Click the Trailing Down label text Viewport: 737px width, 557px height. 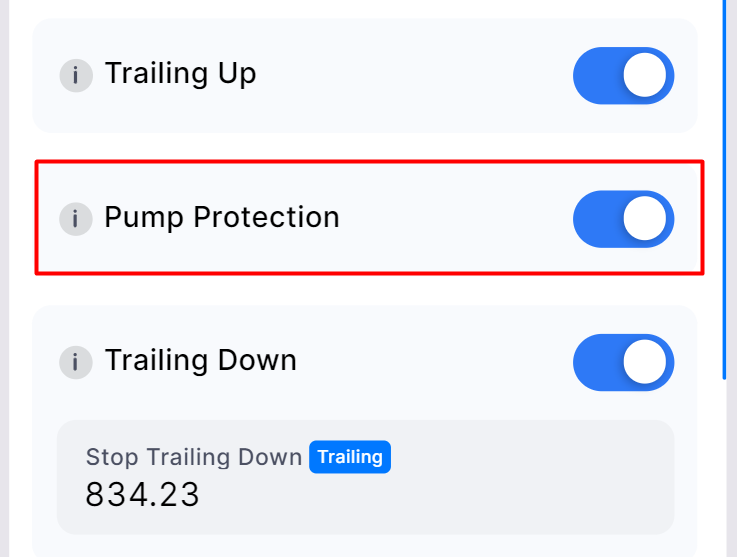click(200, 360)
